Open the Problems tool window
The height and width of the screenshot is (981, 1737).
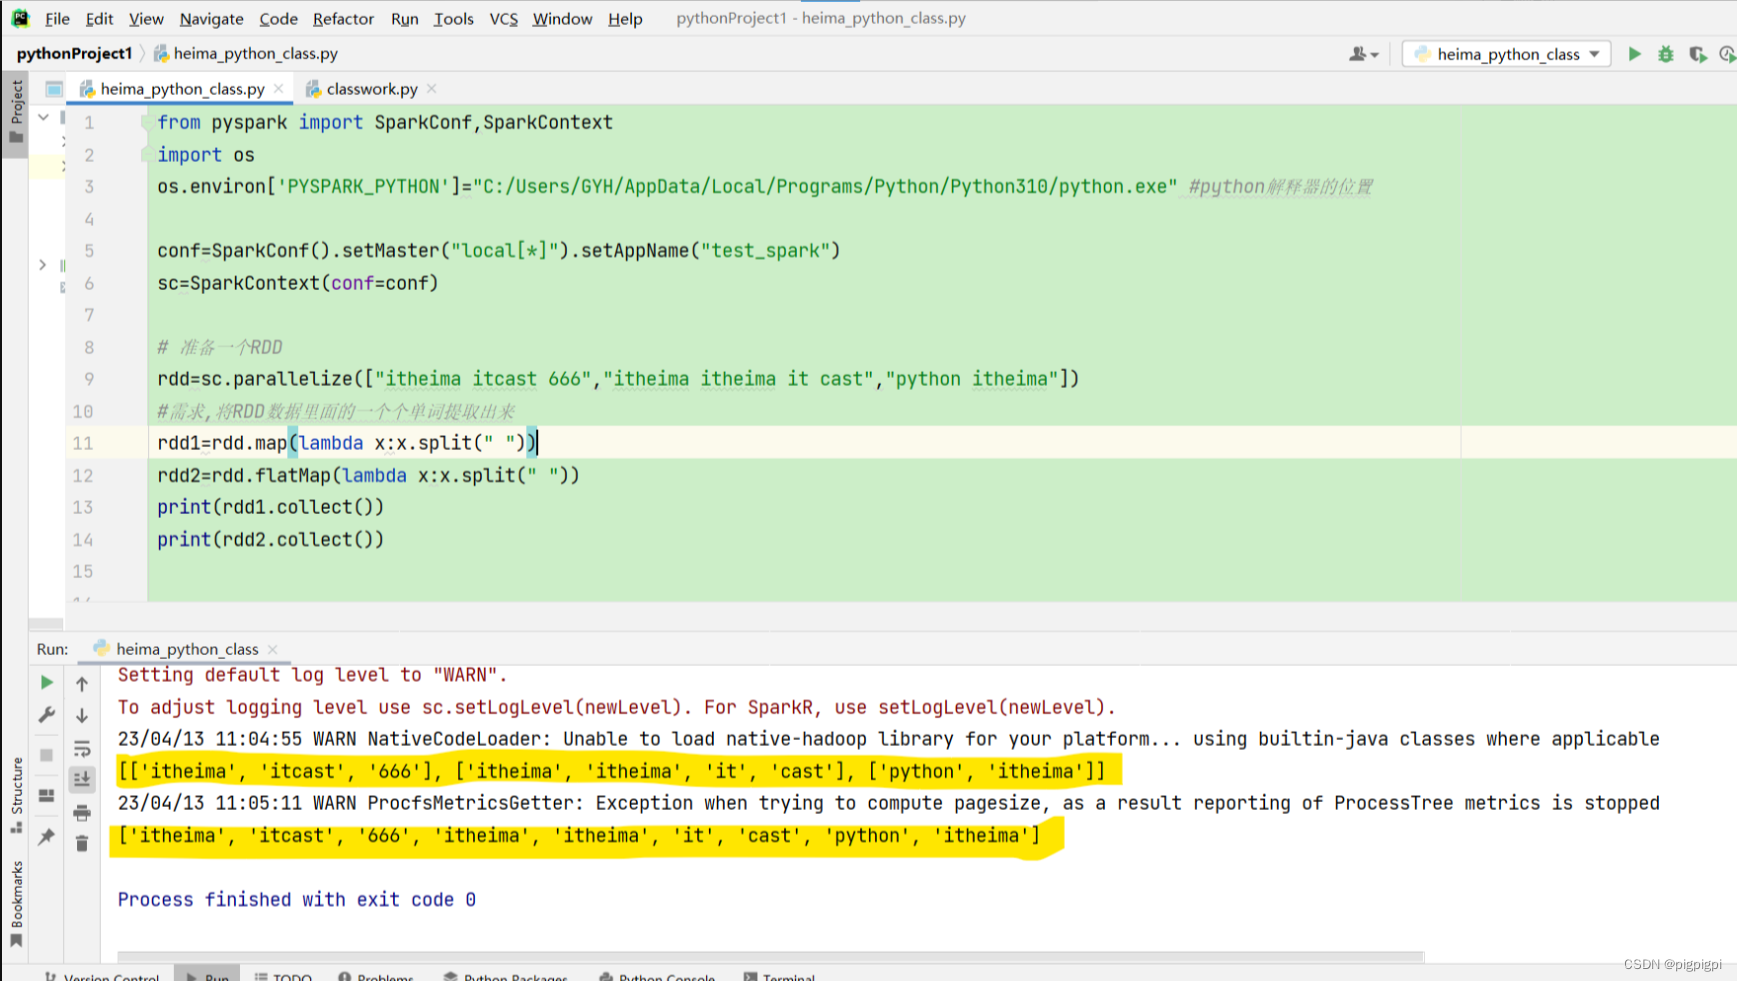[x=376, y=975]
